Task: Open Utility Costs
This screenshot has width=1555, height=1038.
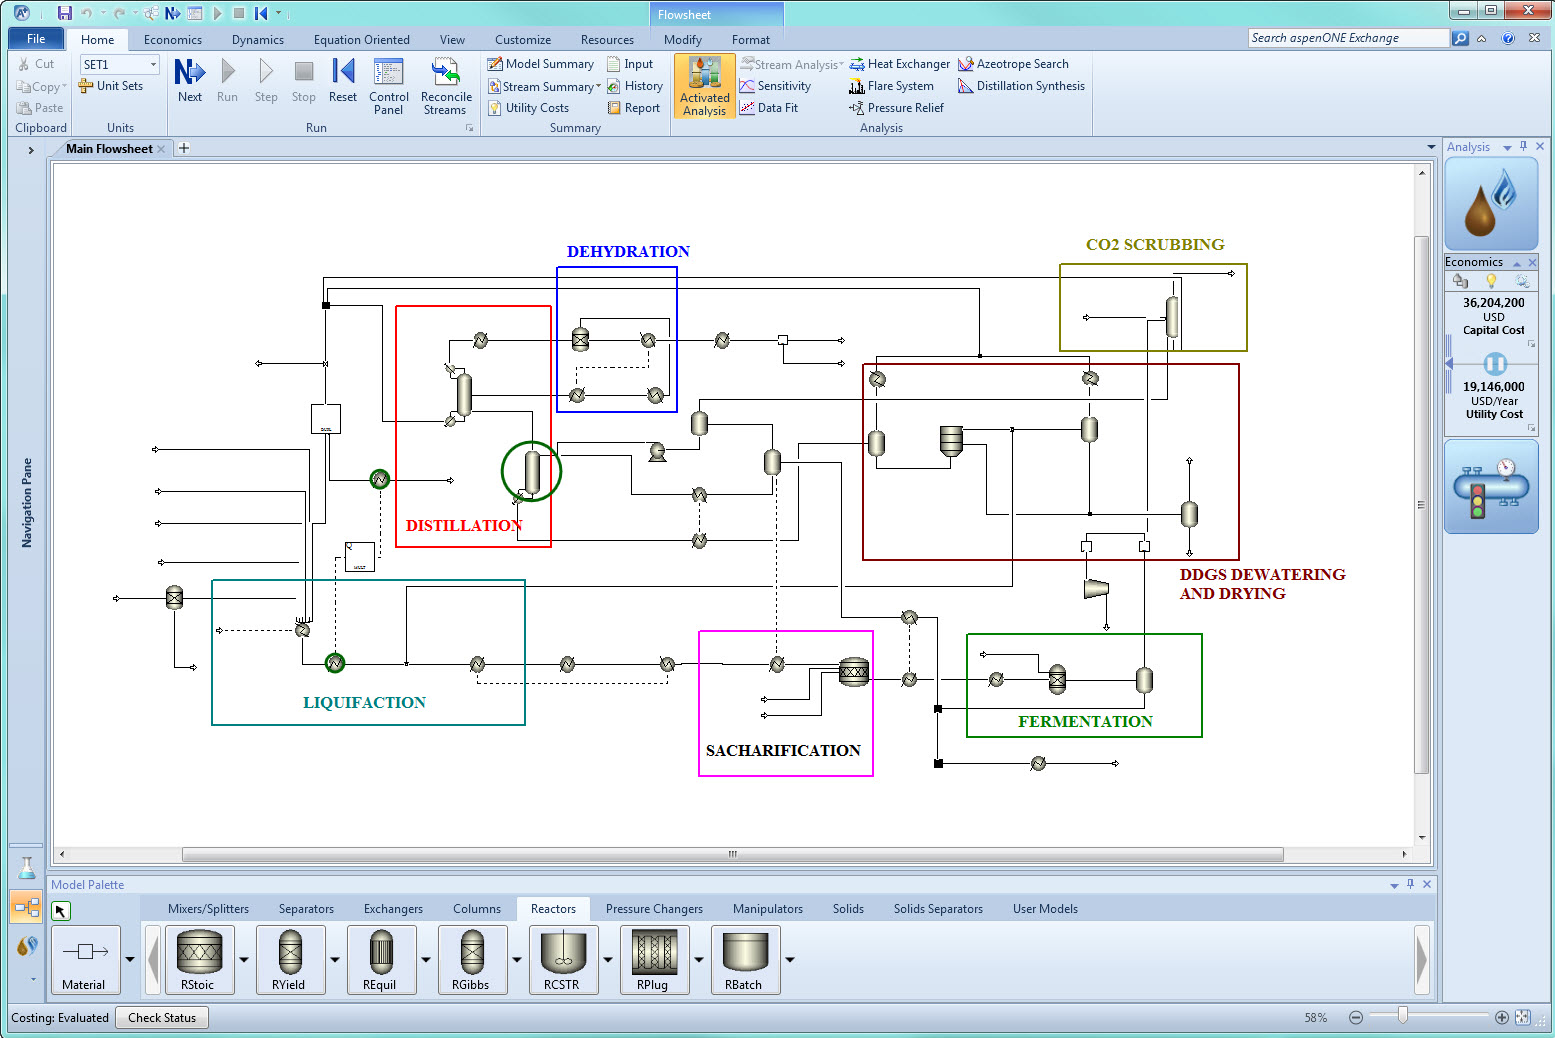Action: coord(528,108)
